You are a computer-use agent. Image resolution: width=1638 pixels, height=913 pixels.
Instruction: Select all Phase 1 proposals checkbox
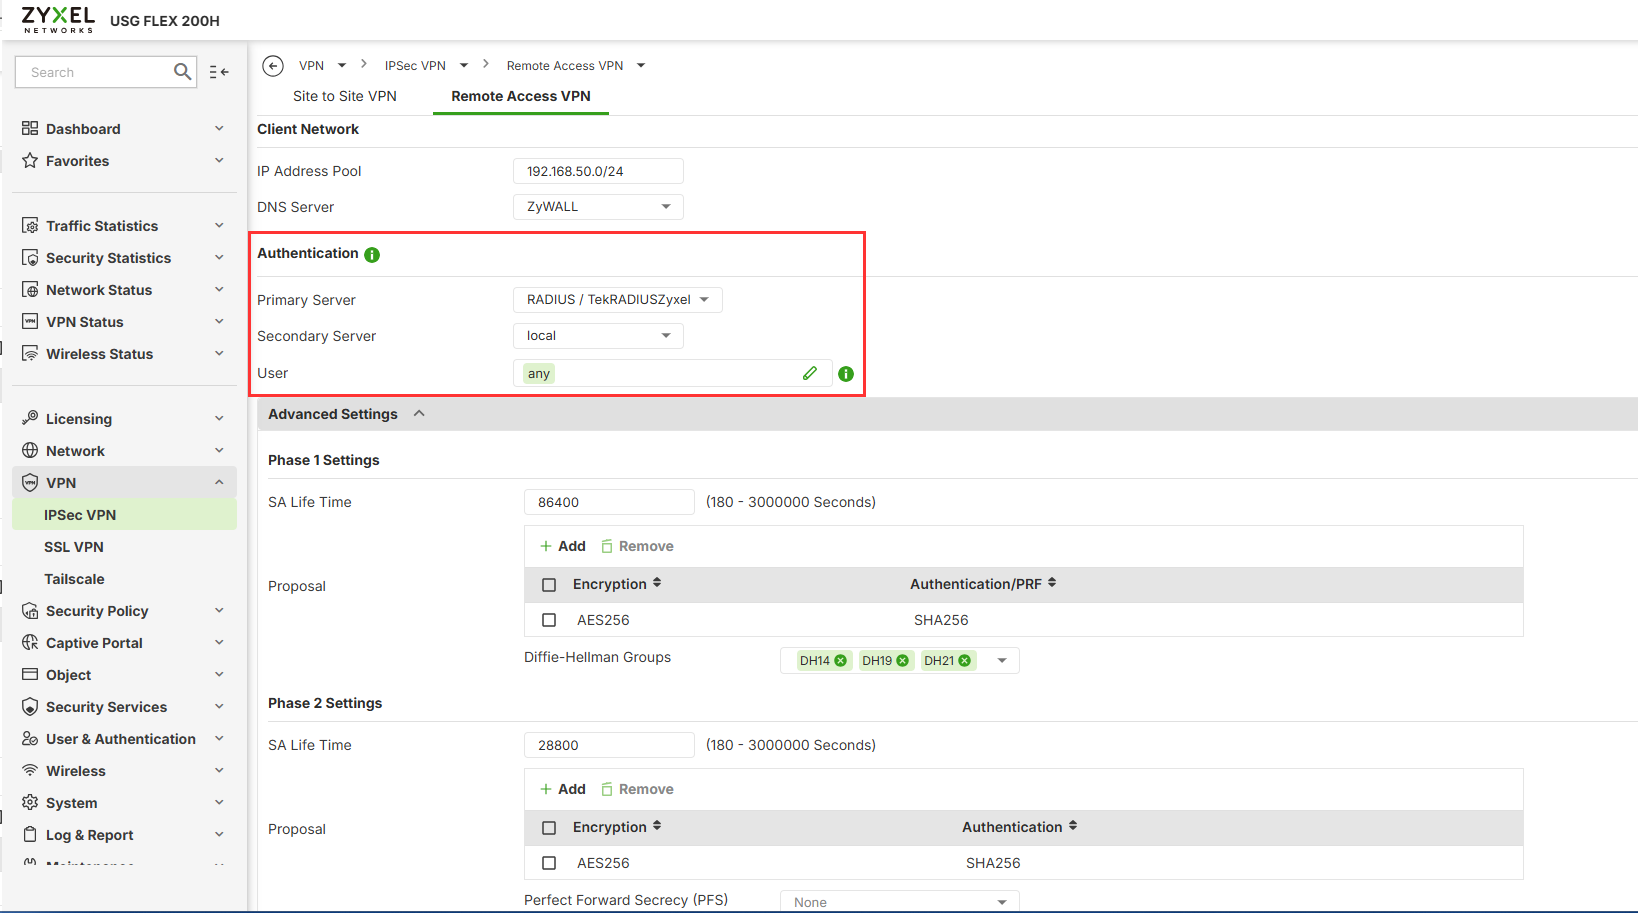[x=549, y=585]
